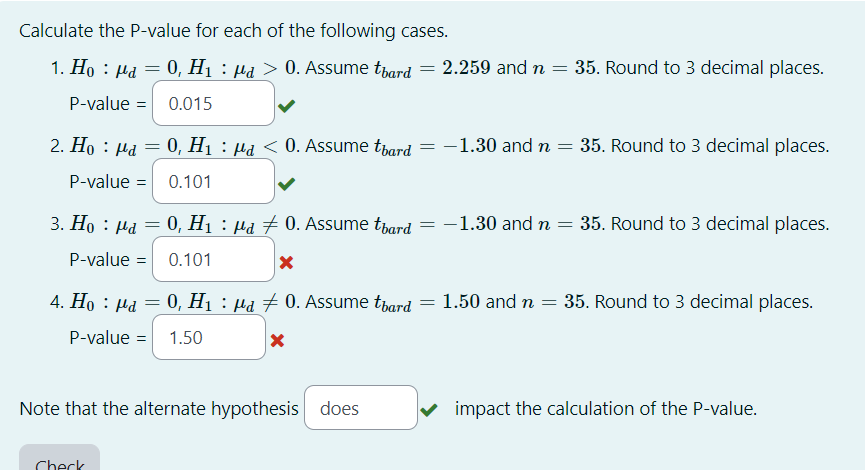Click the "P-value =" label for case 1

pos(108,104)
